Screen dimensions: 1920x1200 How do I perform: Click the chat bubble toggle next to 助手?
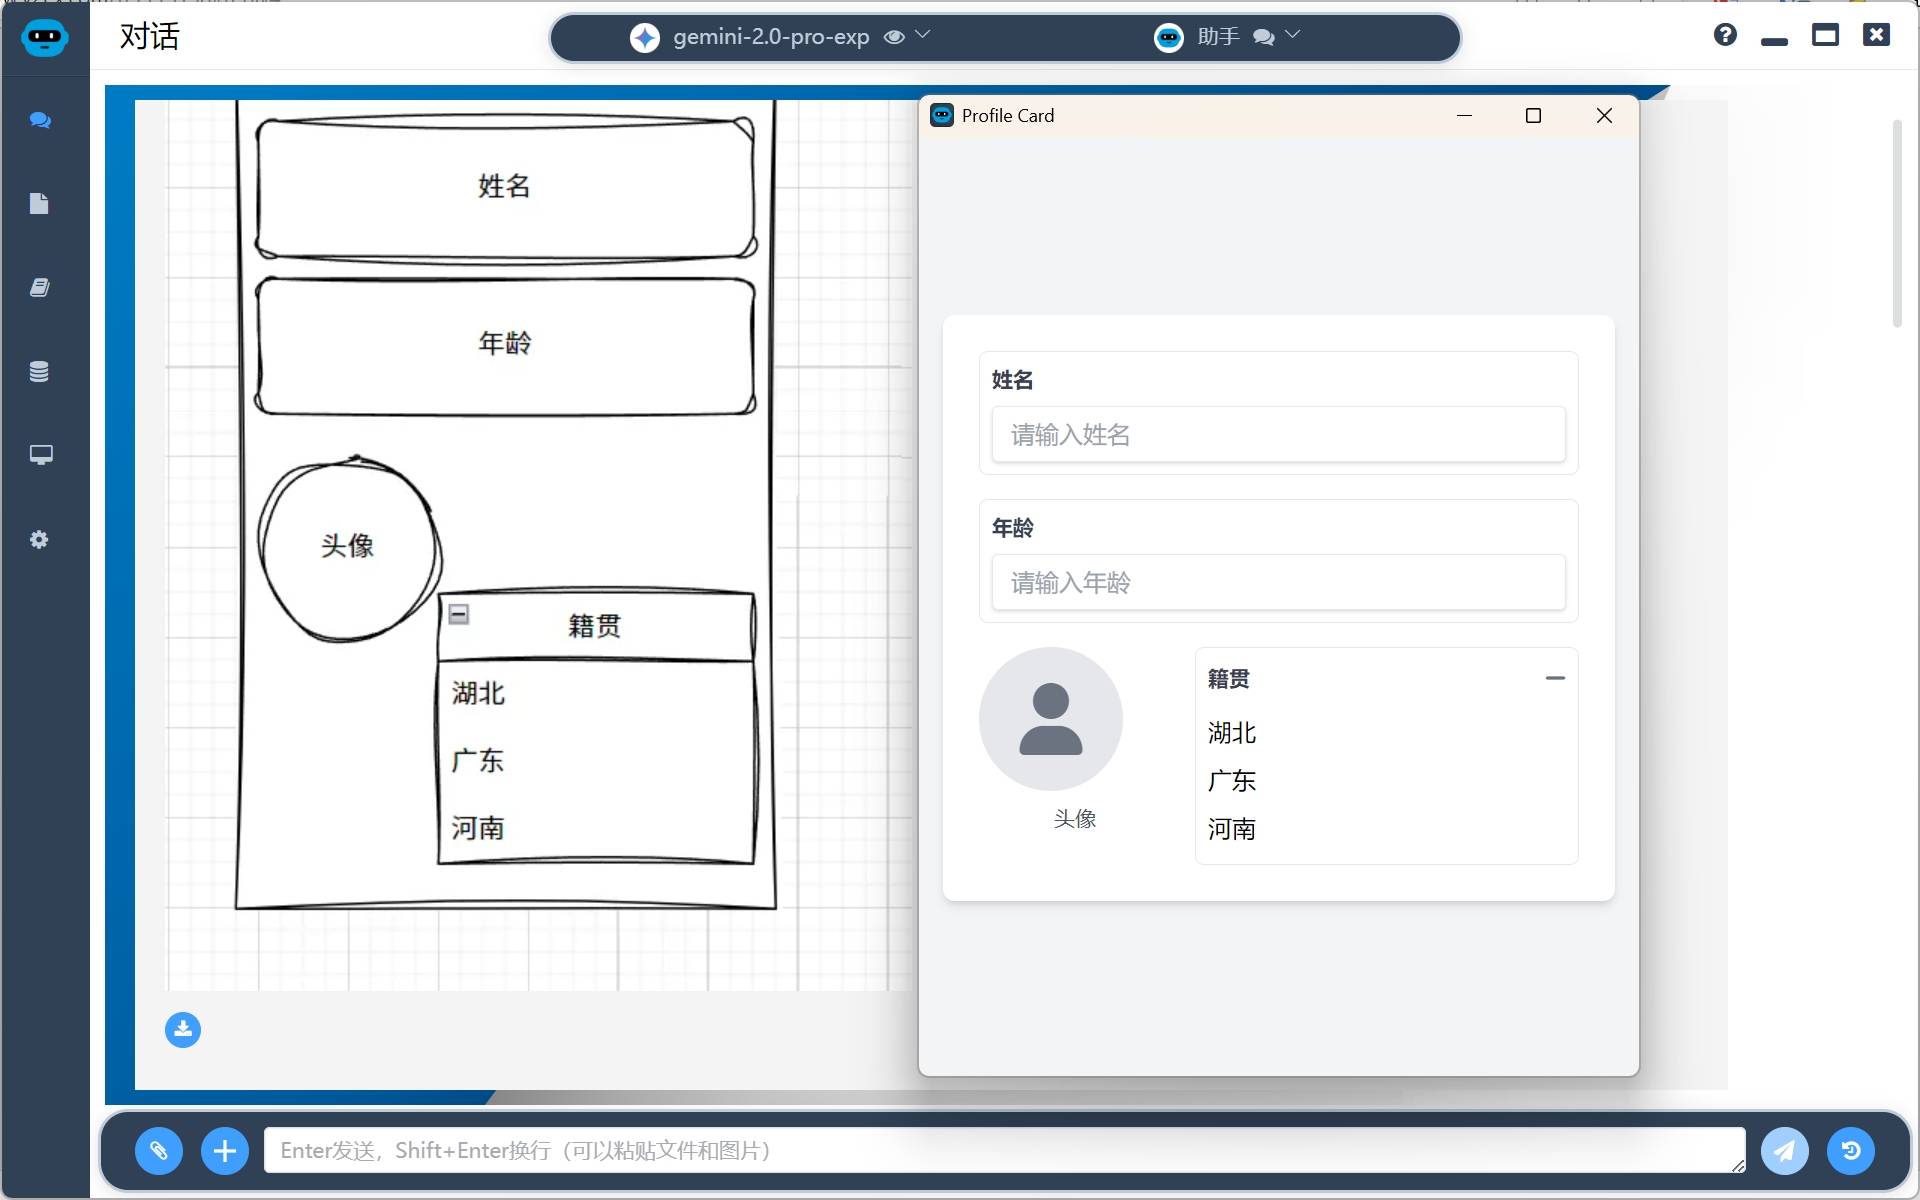pyautogui.click(x=1264, y=37)
